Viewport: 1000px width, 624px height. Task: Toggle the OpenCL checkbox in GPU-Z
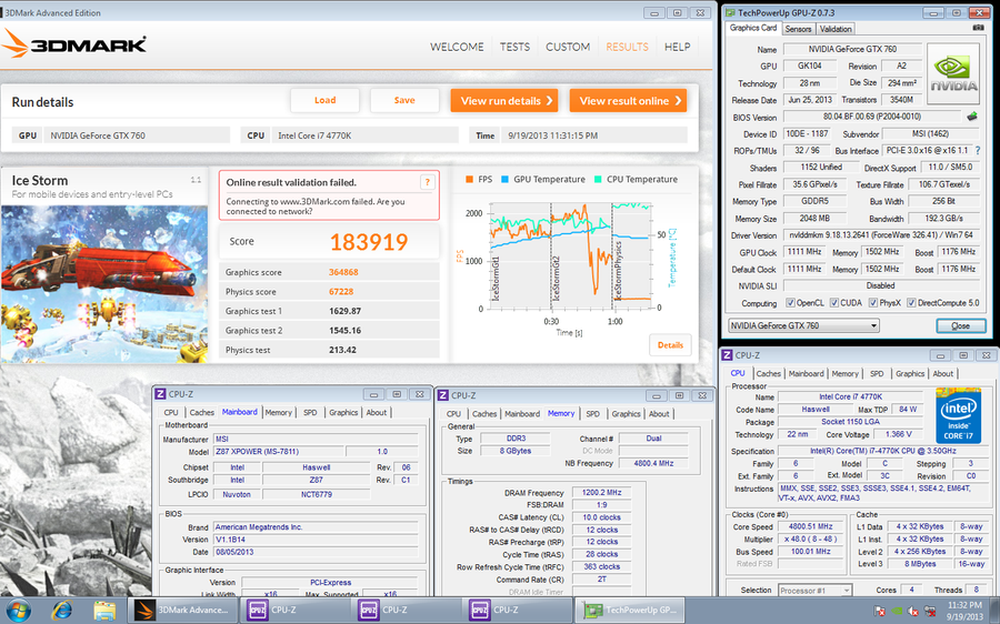(791, 303)
